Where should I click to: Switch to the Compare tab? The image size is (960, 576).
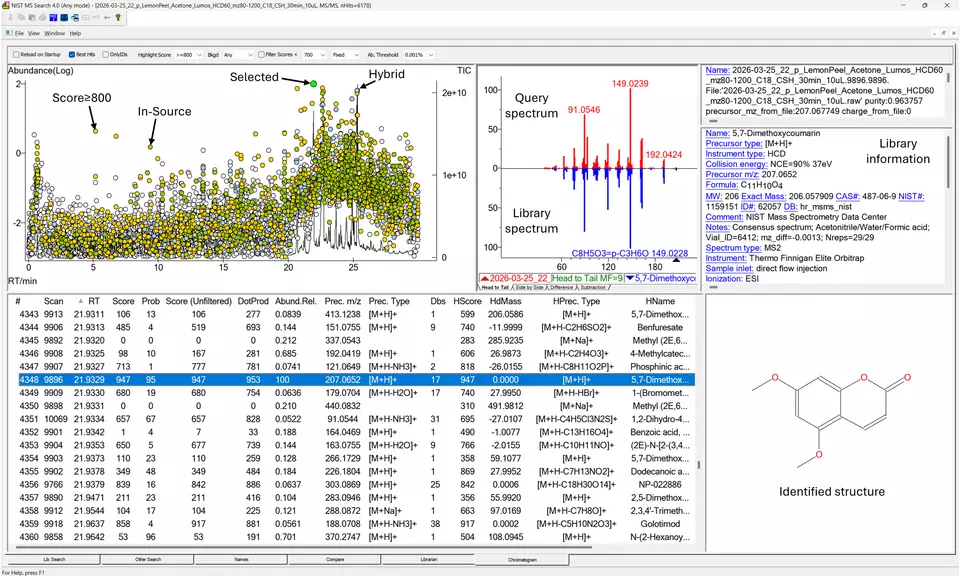(x=335, y=559)
